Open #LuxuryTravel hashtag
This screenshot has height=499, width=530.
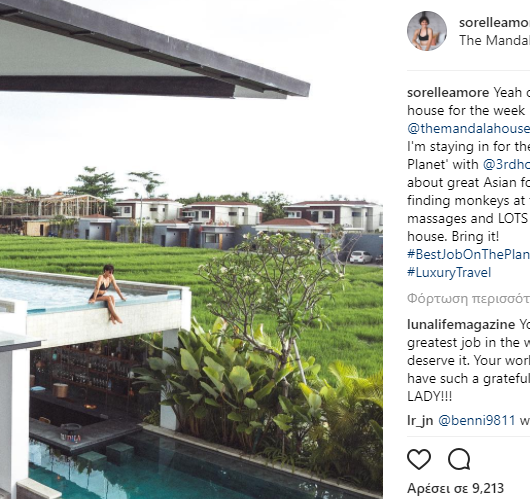[449, 272]
